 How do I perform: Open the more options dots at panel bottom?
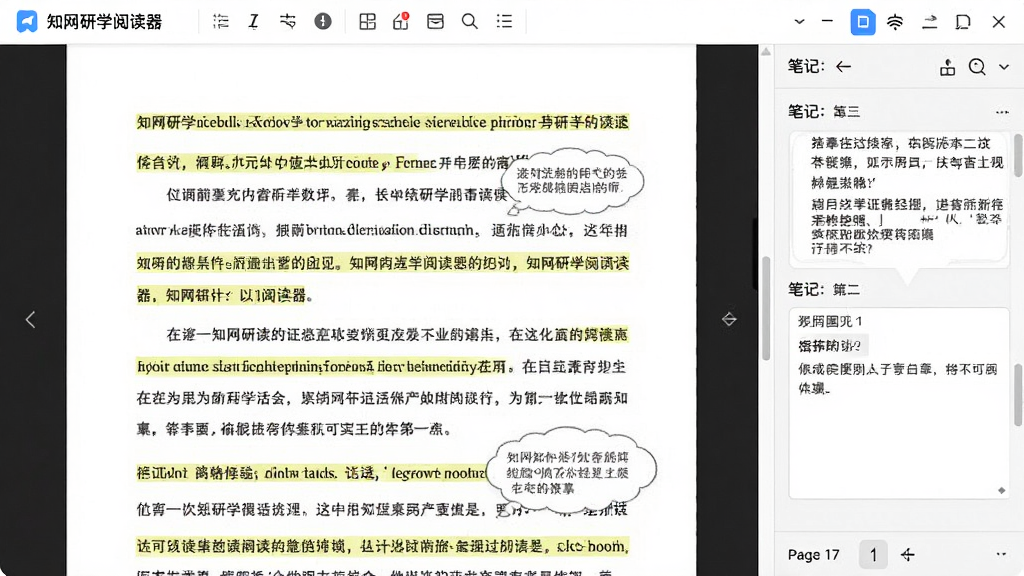click(x=1001, y=554)
